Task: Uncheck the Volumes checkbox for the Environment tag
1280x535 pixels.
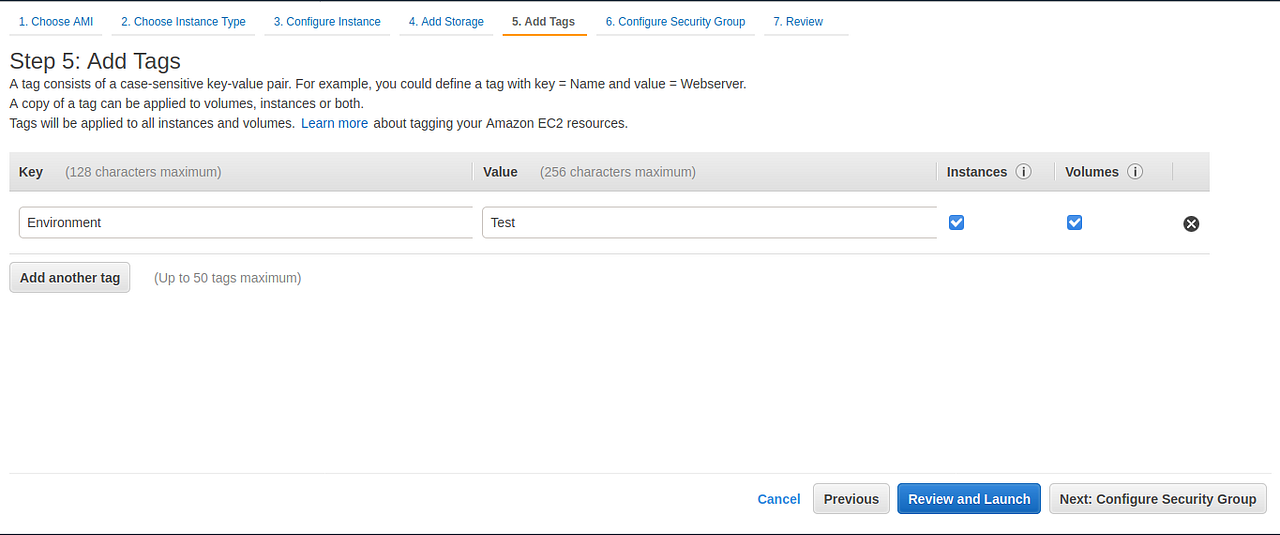Action: point(1074,222)
